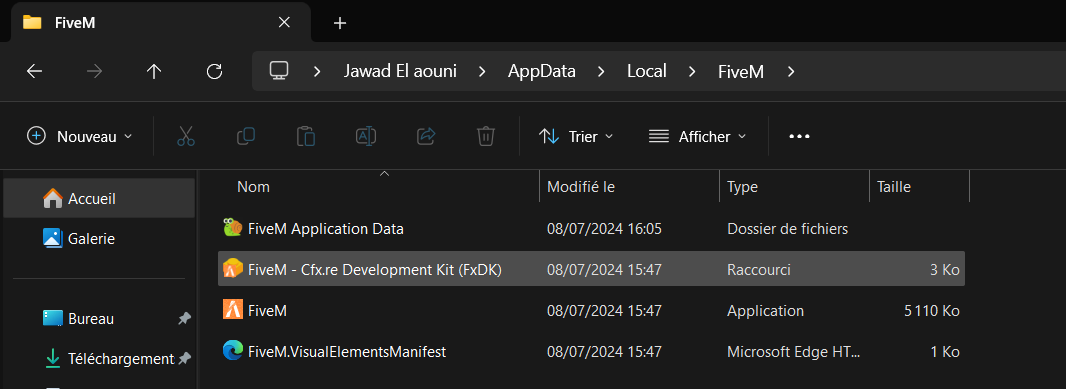Click the folder icon on FiveM tab
Screen dimensions: 1066x389
pos(31,22)
